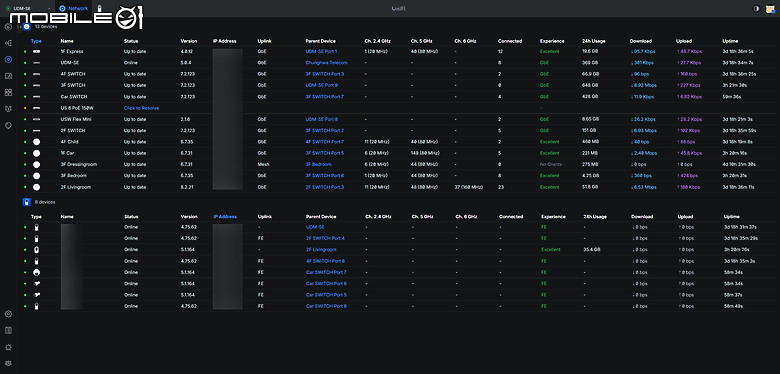The height and width of the screenshot is (374, 780).
Task: Open the user avatar in top bar
Action: [770, 8]
